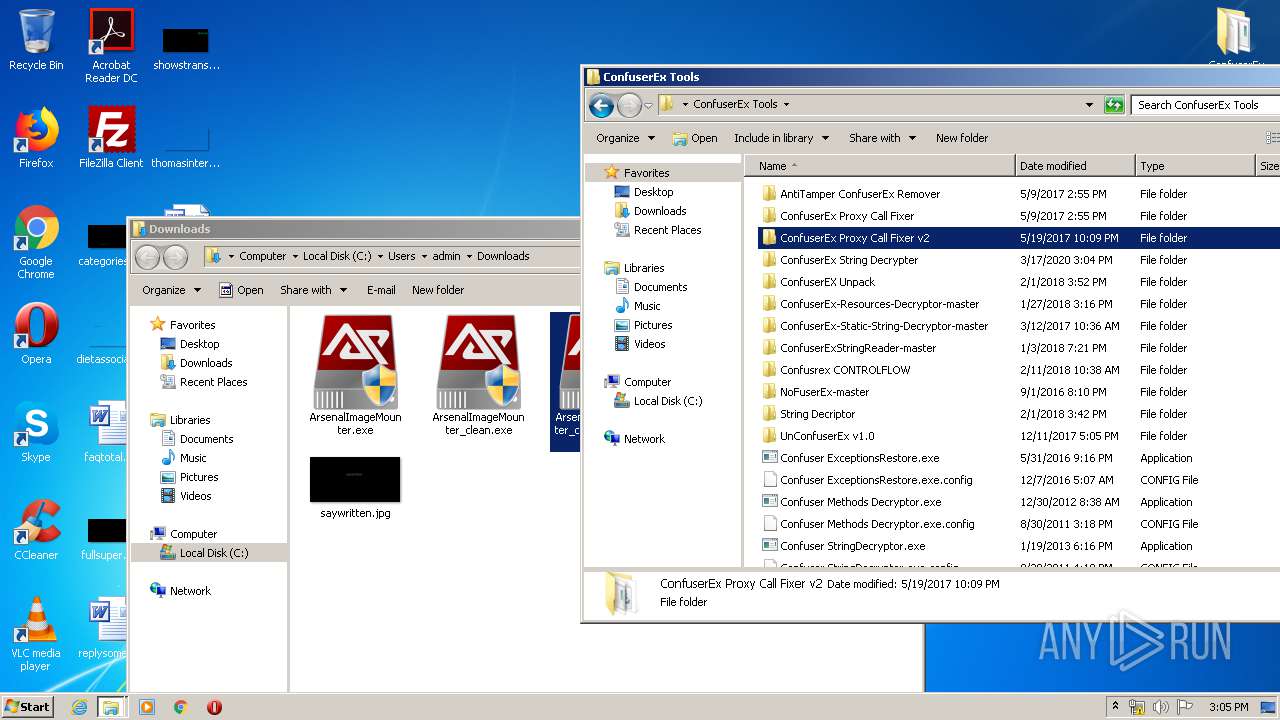Select ArsenalImageMounter_clean.exe file
The width and height of the screenshot is (1280, 720).
click(478, 376)
